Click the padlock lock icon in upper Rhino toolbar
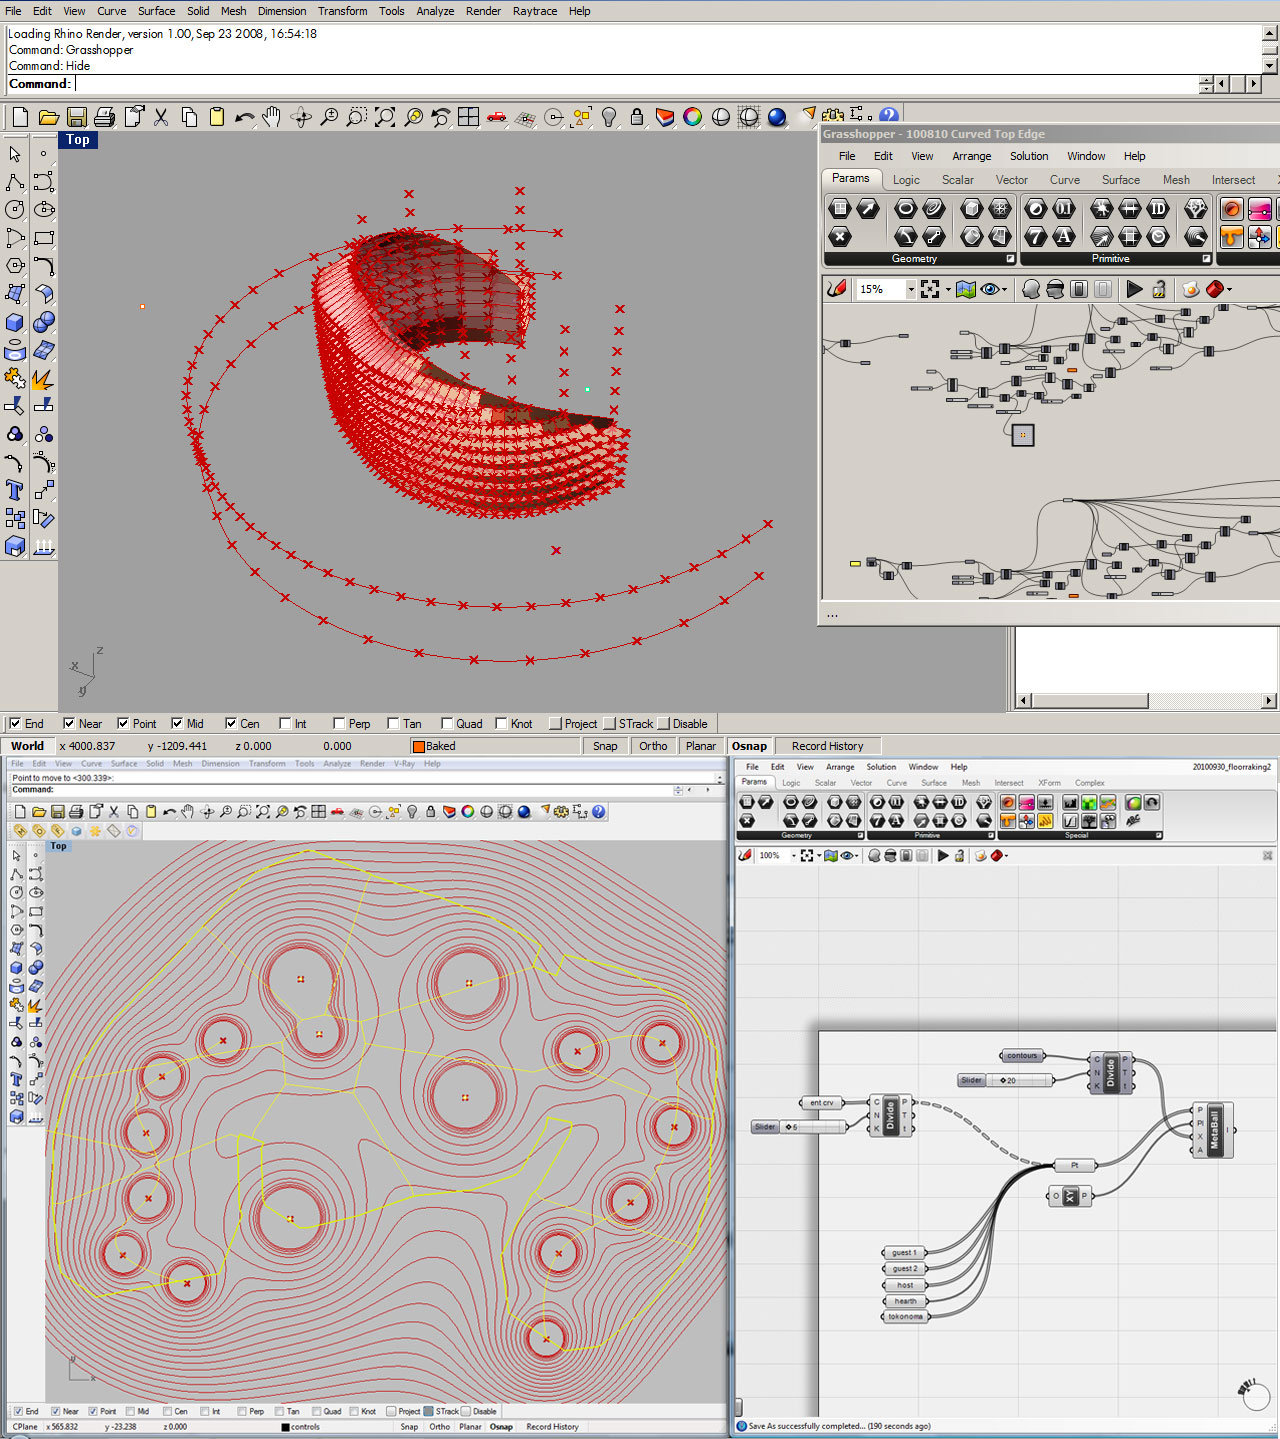 pos(637,117)
